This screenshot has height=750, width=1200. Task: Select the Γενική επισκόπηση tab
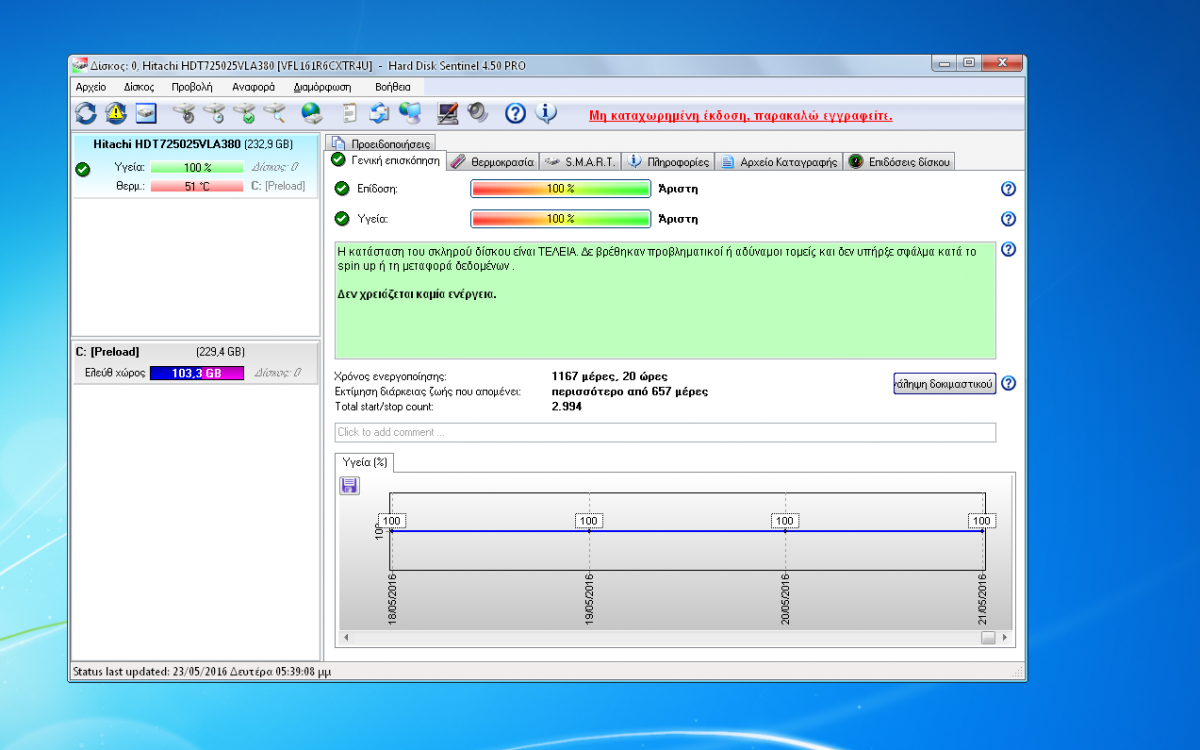point(385,161)
